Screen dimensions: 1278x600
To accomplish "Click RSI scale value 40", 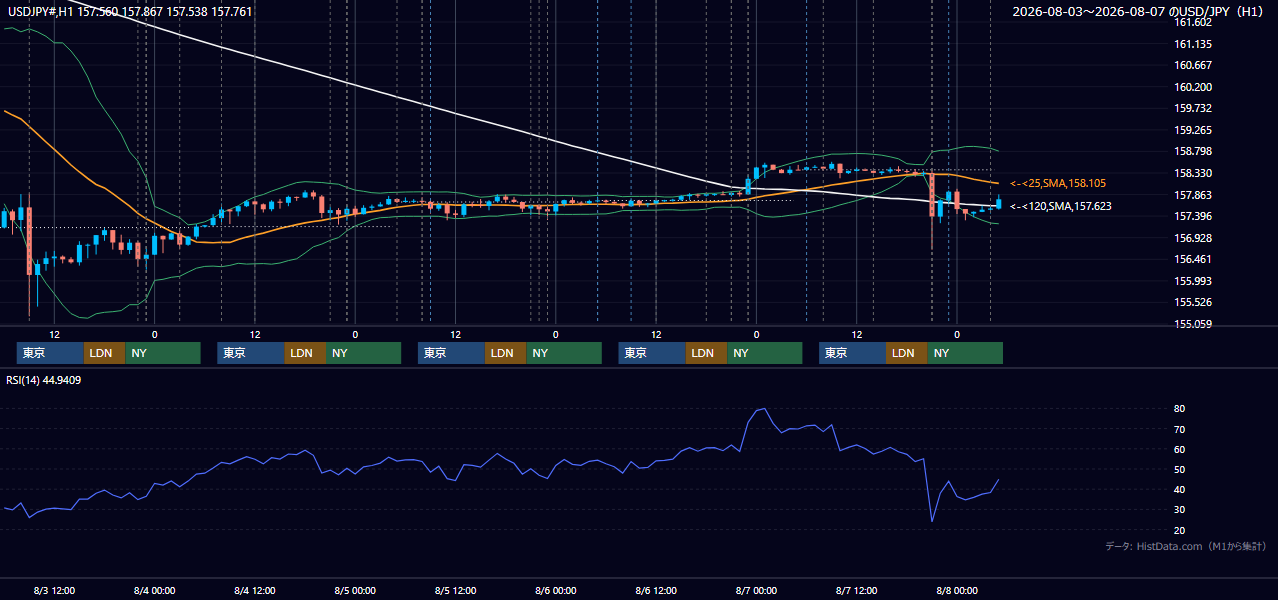I will (x=1179, y=489).
